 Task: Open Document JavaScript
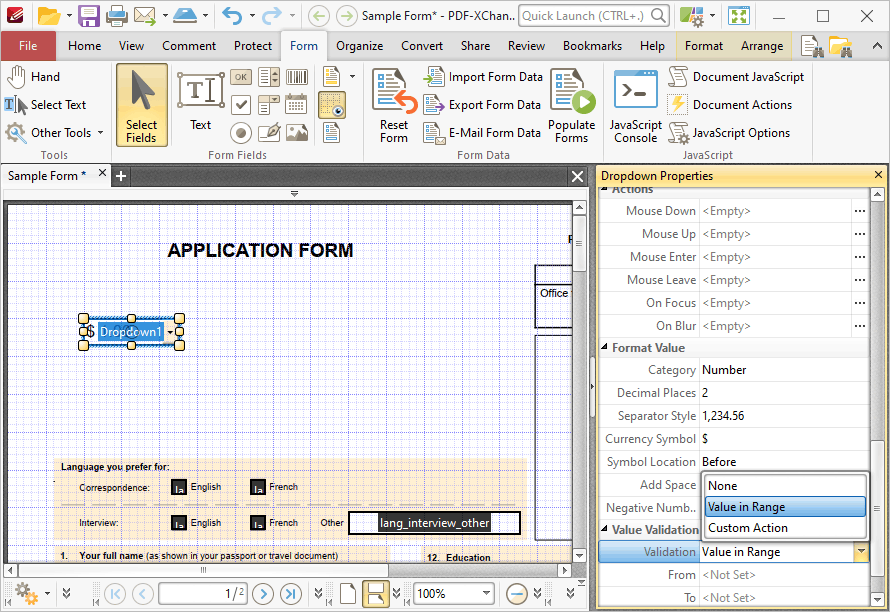736,77
